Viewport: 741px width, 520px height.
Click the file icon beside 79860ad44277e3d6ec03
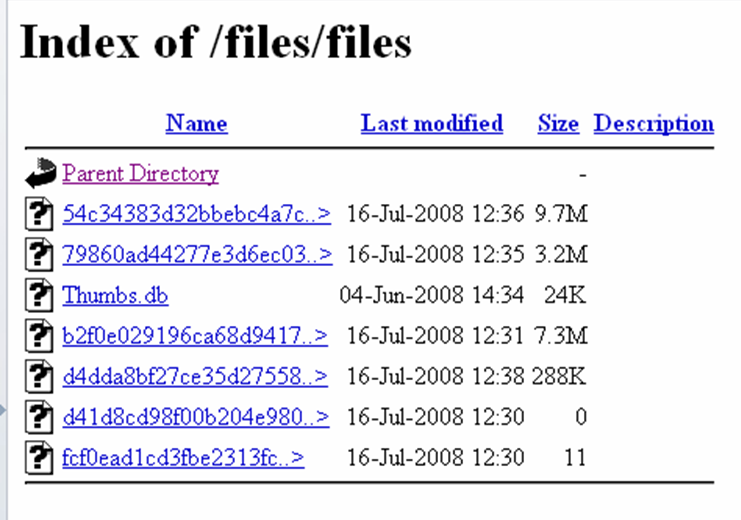point(41,254)
